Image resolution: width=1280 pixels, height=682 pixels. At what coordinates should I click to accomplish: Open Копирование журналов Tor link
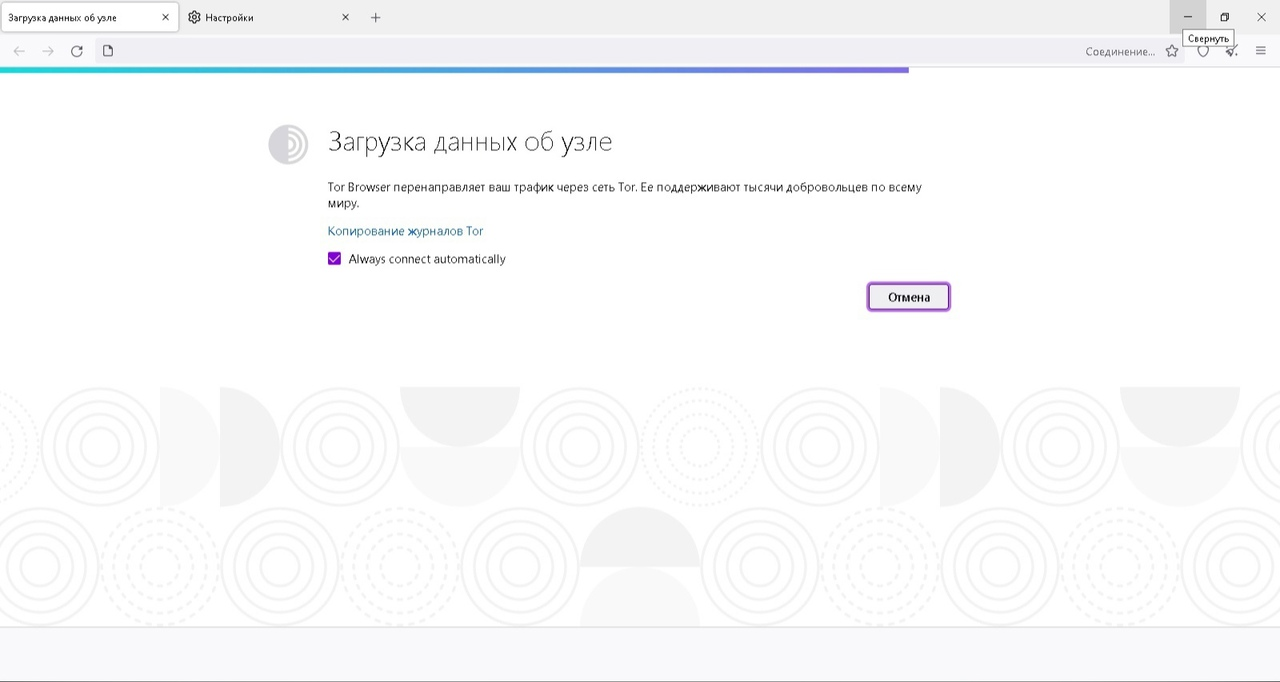click(x=405, y=231)
